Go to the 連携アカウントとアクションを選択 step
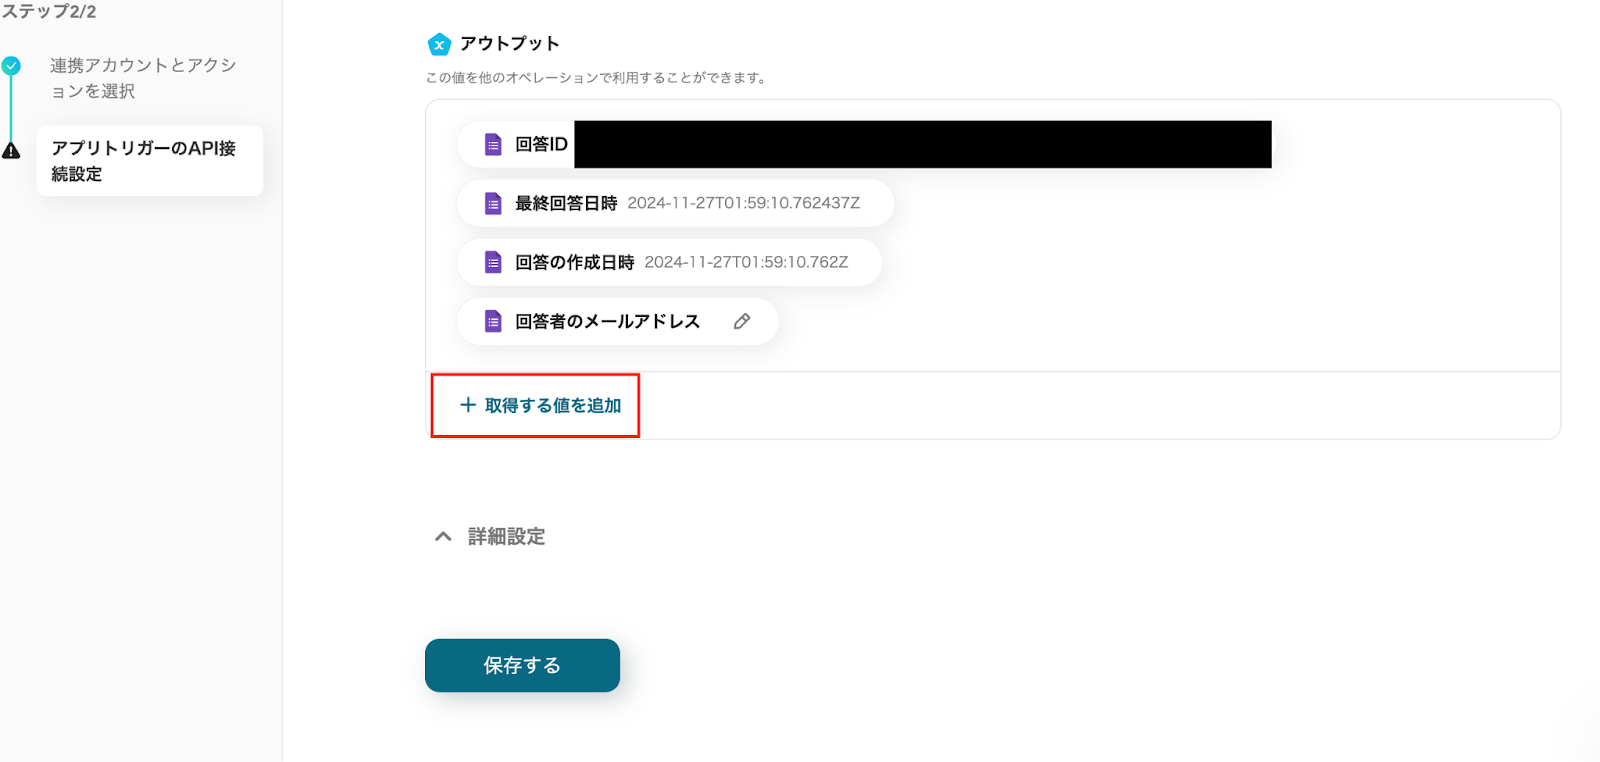The image size is (1600, 762). click(x=143, y=78)
